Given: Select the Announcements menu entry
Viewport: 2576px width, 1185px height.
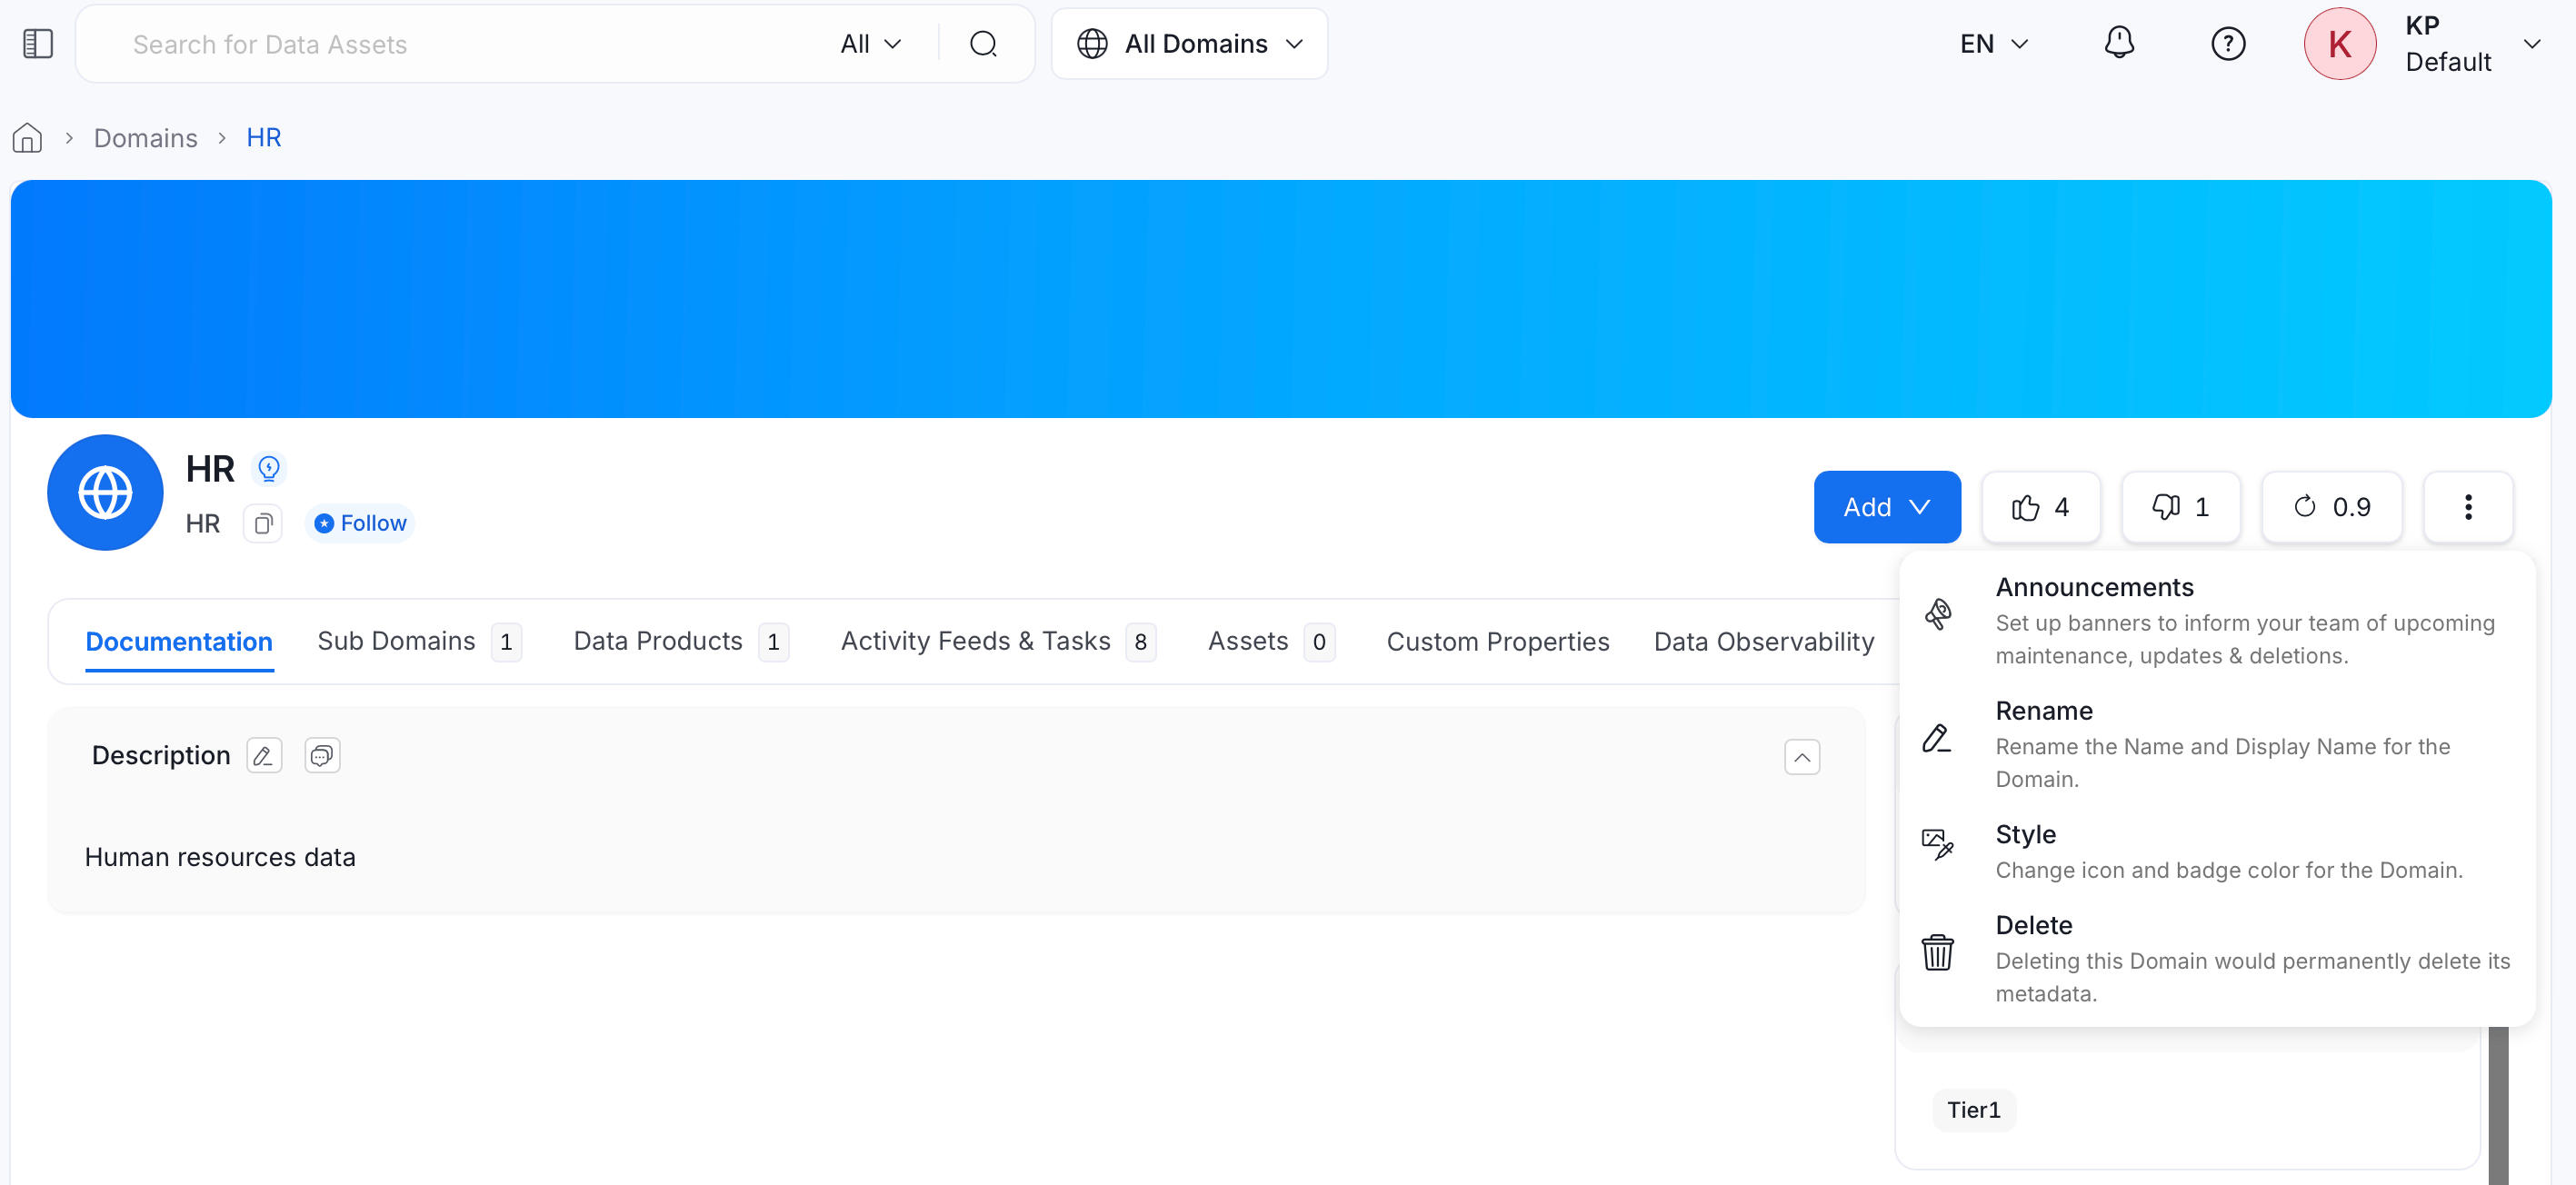Looking at the screenshot, I should pyautogui.click(x=2216, y=619).
